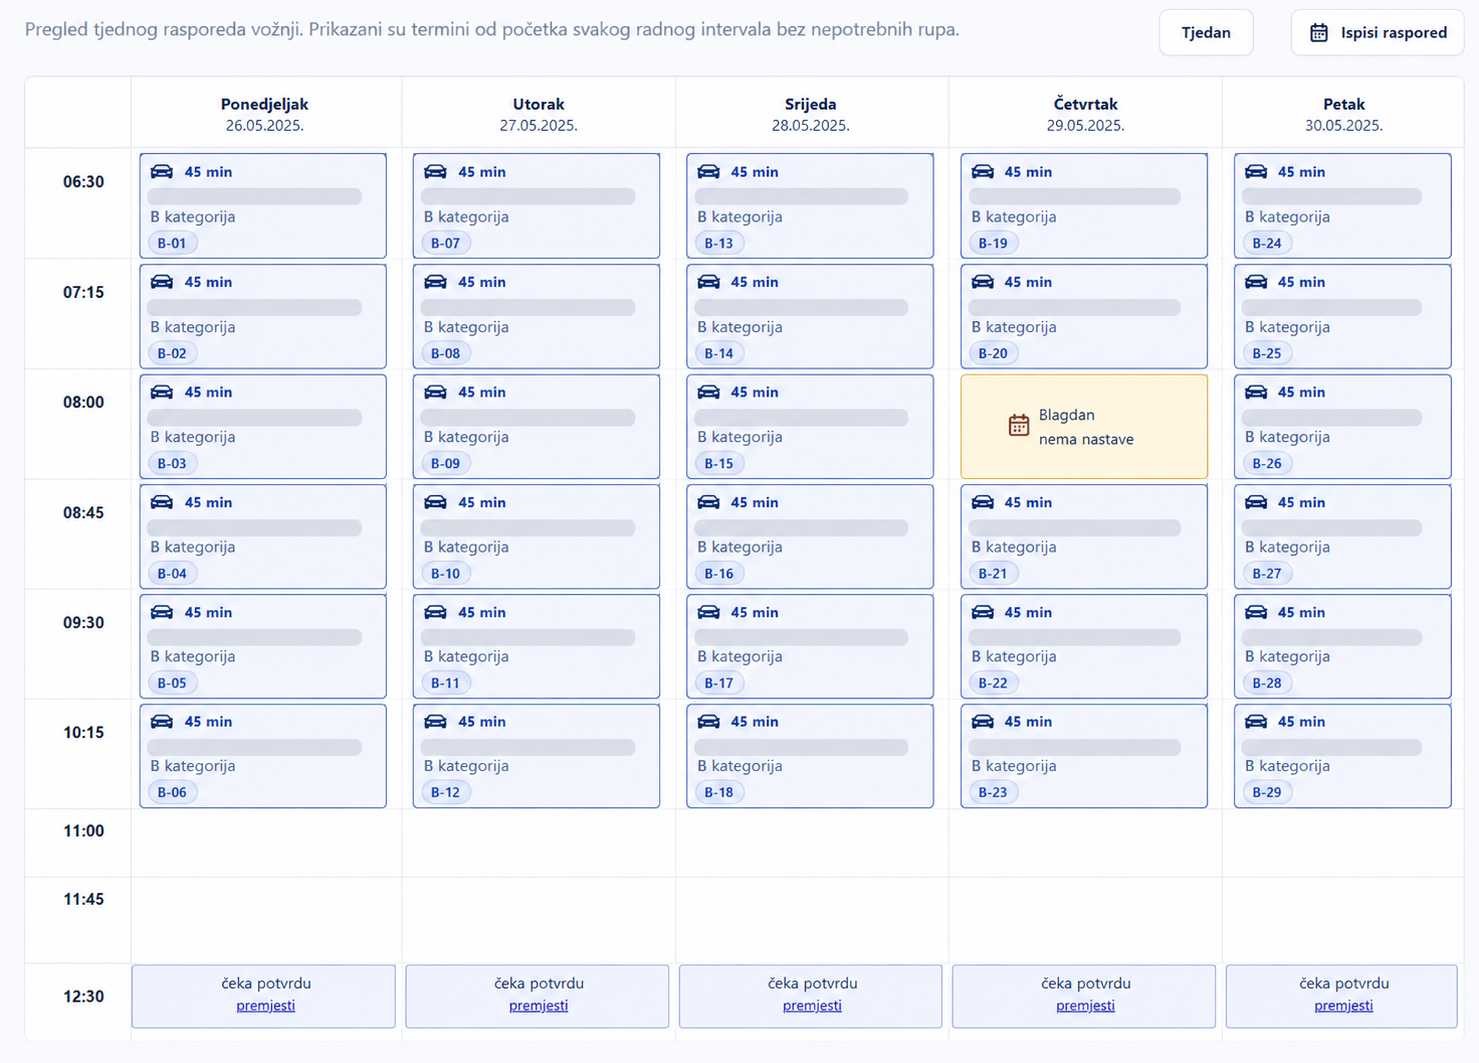Click the car icon in lesson B-13
The height and width of the screenshot is (1063, 1479).
point(709,172)
